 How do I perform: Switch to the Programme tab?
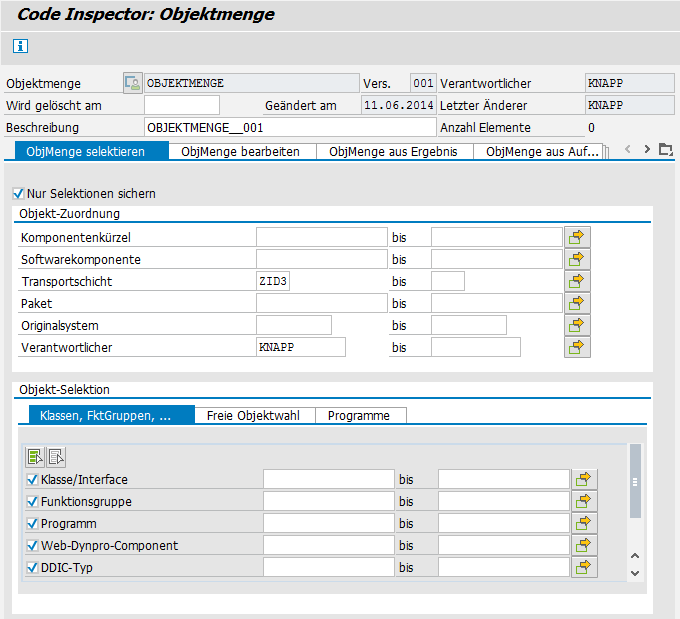coord(360,415)
